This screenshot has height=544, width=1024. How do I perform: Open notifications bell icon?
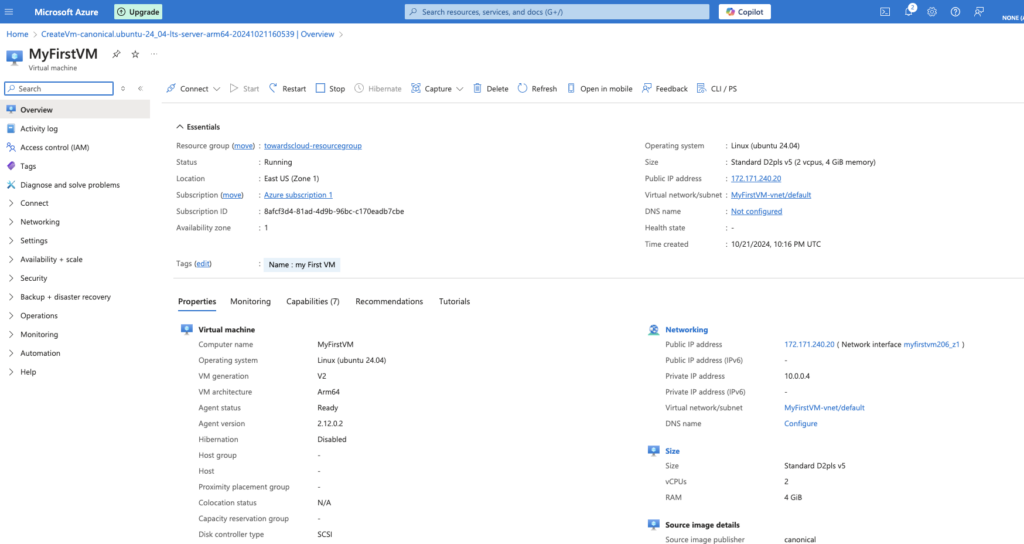908,12
